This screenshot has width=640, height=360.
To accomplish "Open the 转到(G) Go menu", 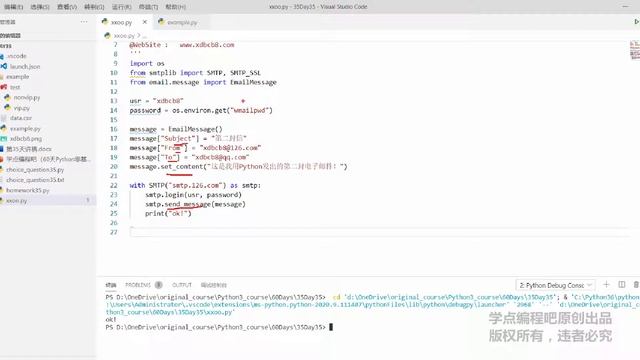I will (94, 7).
